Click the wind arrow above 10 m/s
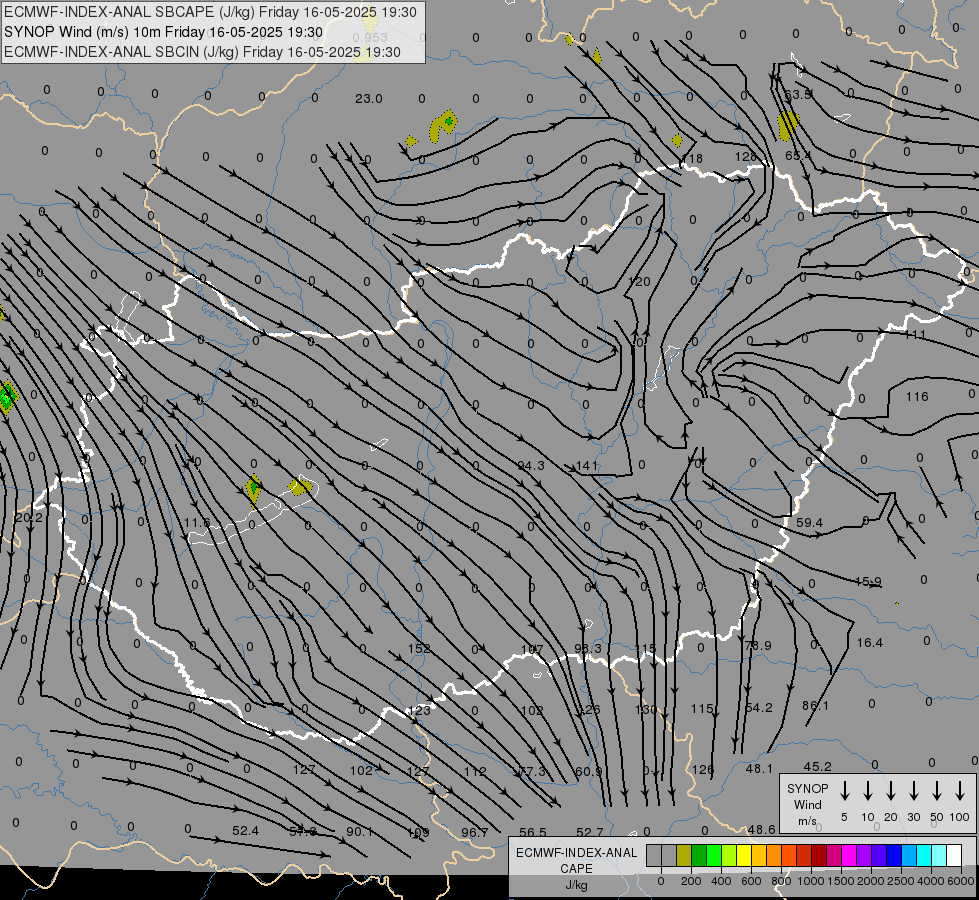The height and width of the screenshot is (900, 979). click(x=867, y=791)
